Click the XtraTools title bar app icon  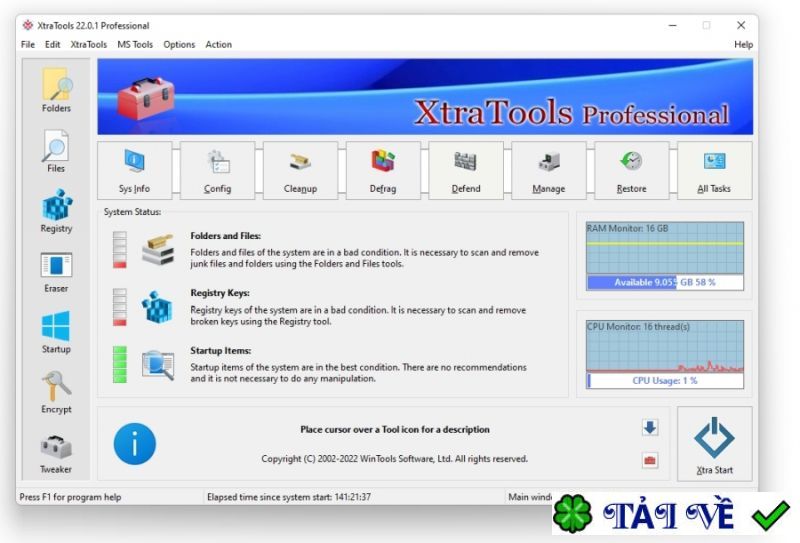[x=28, y=25]
